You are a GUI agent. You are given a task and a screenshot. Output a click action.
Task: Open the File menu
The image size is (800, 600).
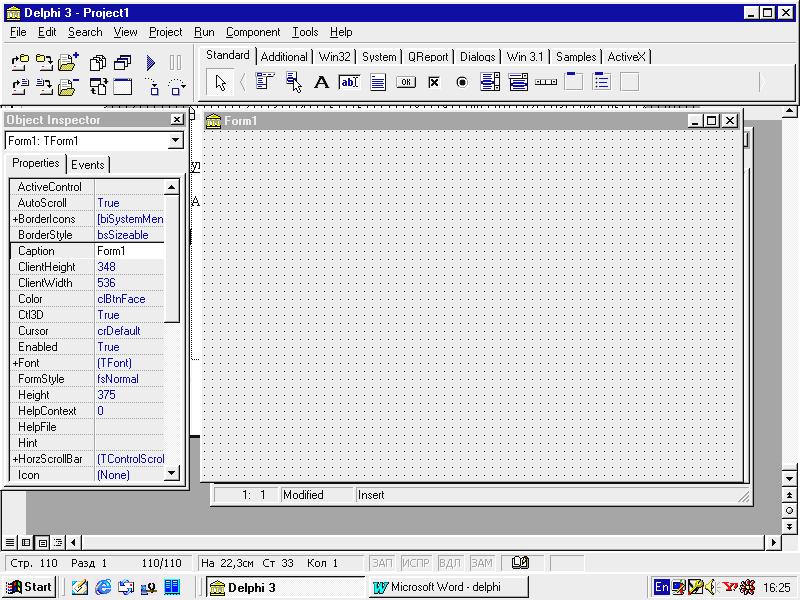[18, 32]
